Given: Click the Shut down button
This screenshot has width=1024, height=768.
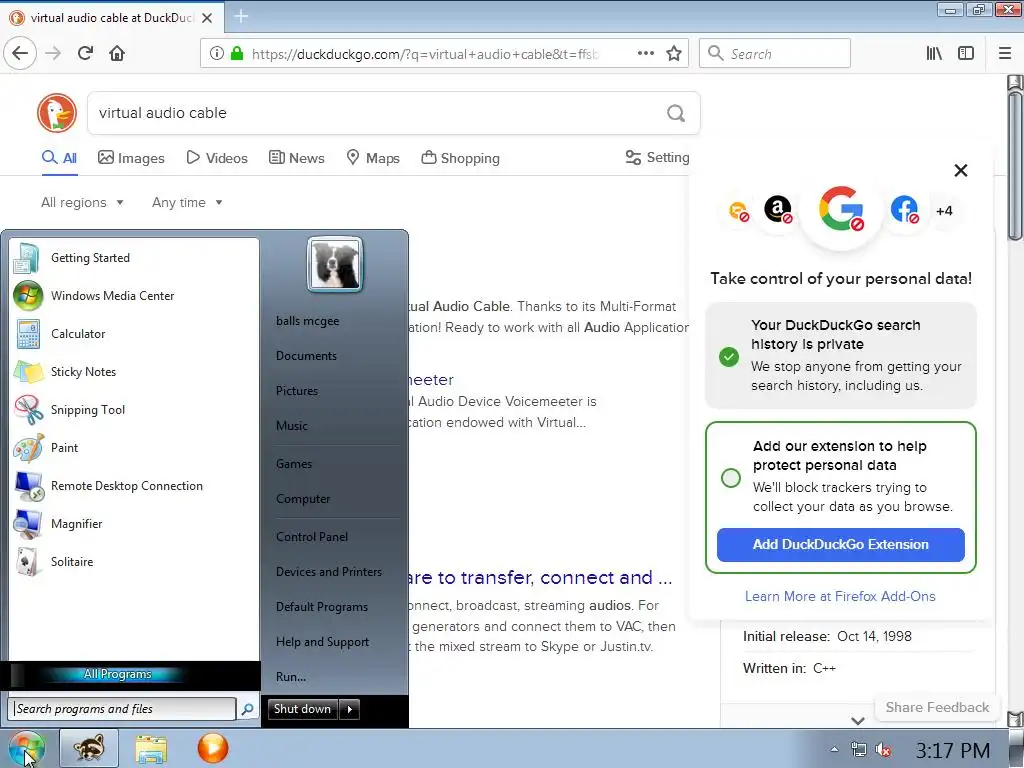Looking at the screenshot, I should click(303, 709).
